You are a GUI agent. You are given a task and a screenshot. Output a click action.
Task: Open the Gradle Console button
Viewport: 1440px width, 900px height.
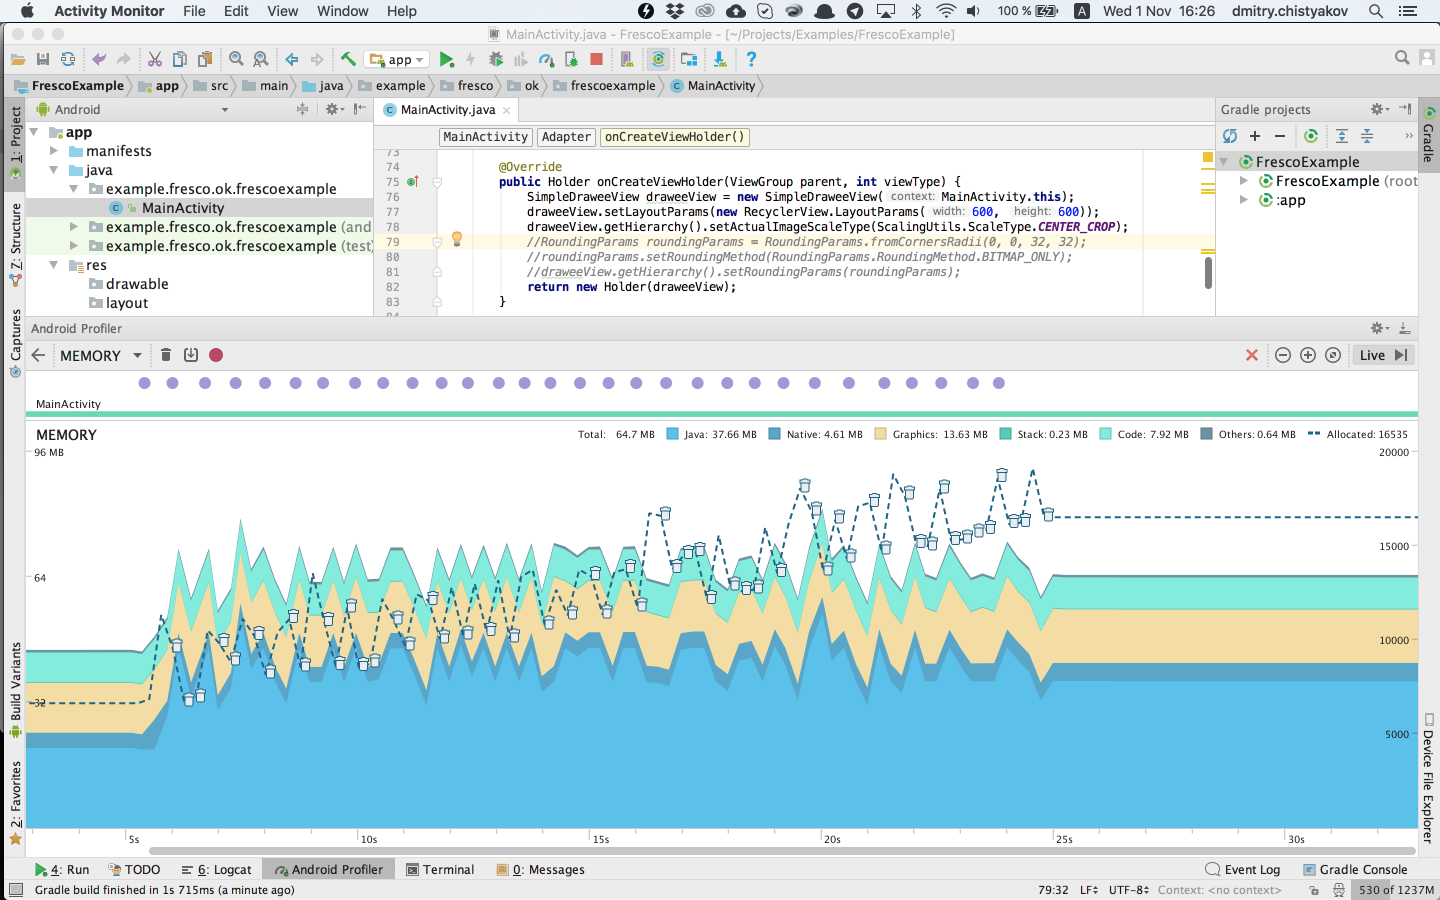(1355, 870)
